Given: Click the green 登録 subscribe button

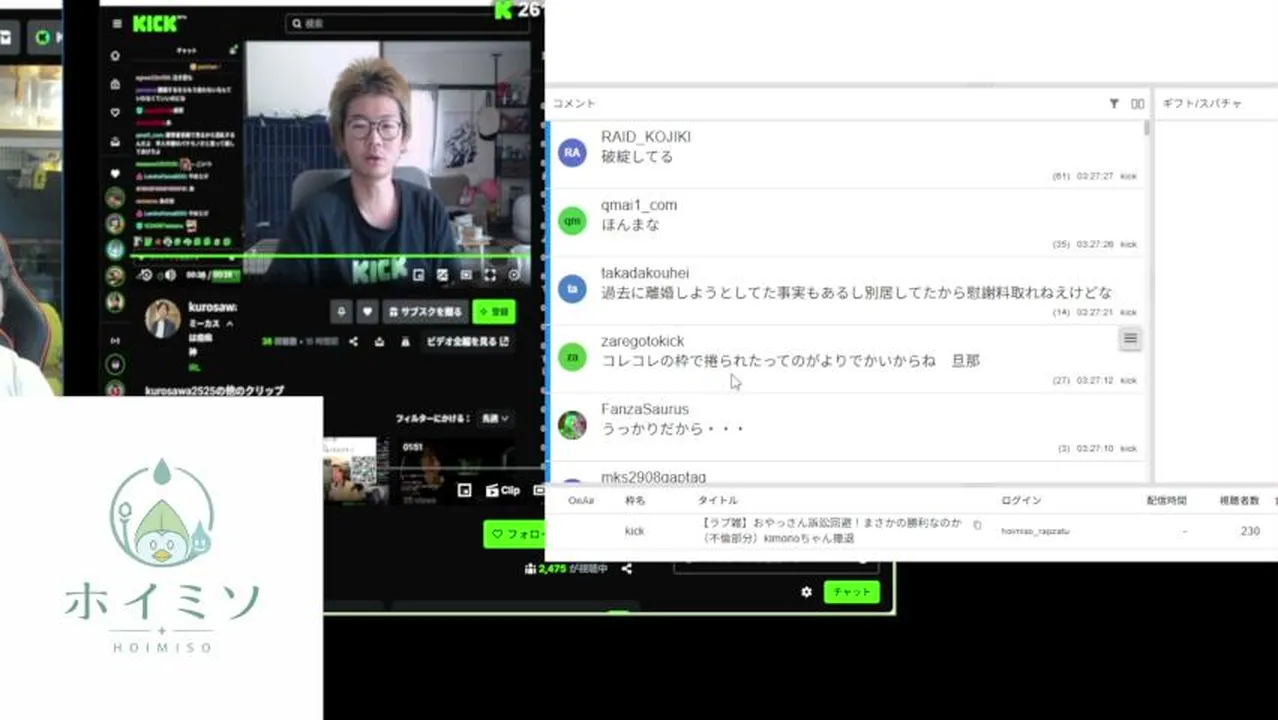Looking at the screenshot, I should pyautogui.click(x=494, y=312).
